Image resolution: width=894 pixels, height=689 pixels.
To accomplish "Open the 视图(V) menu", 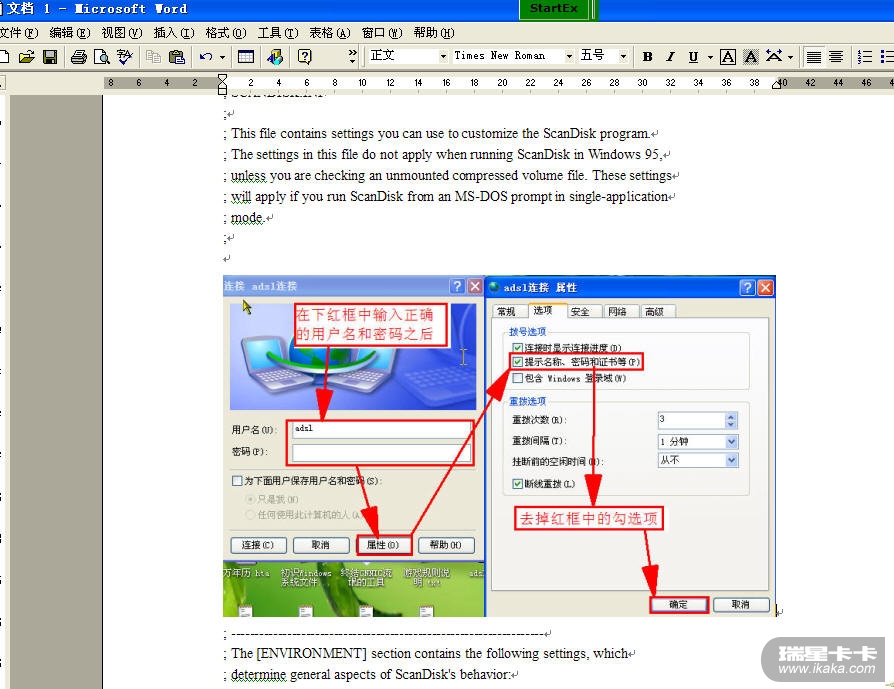I will [x=121, y=33].
